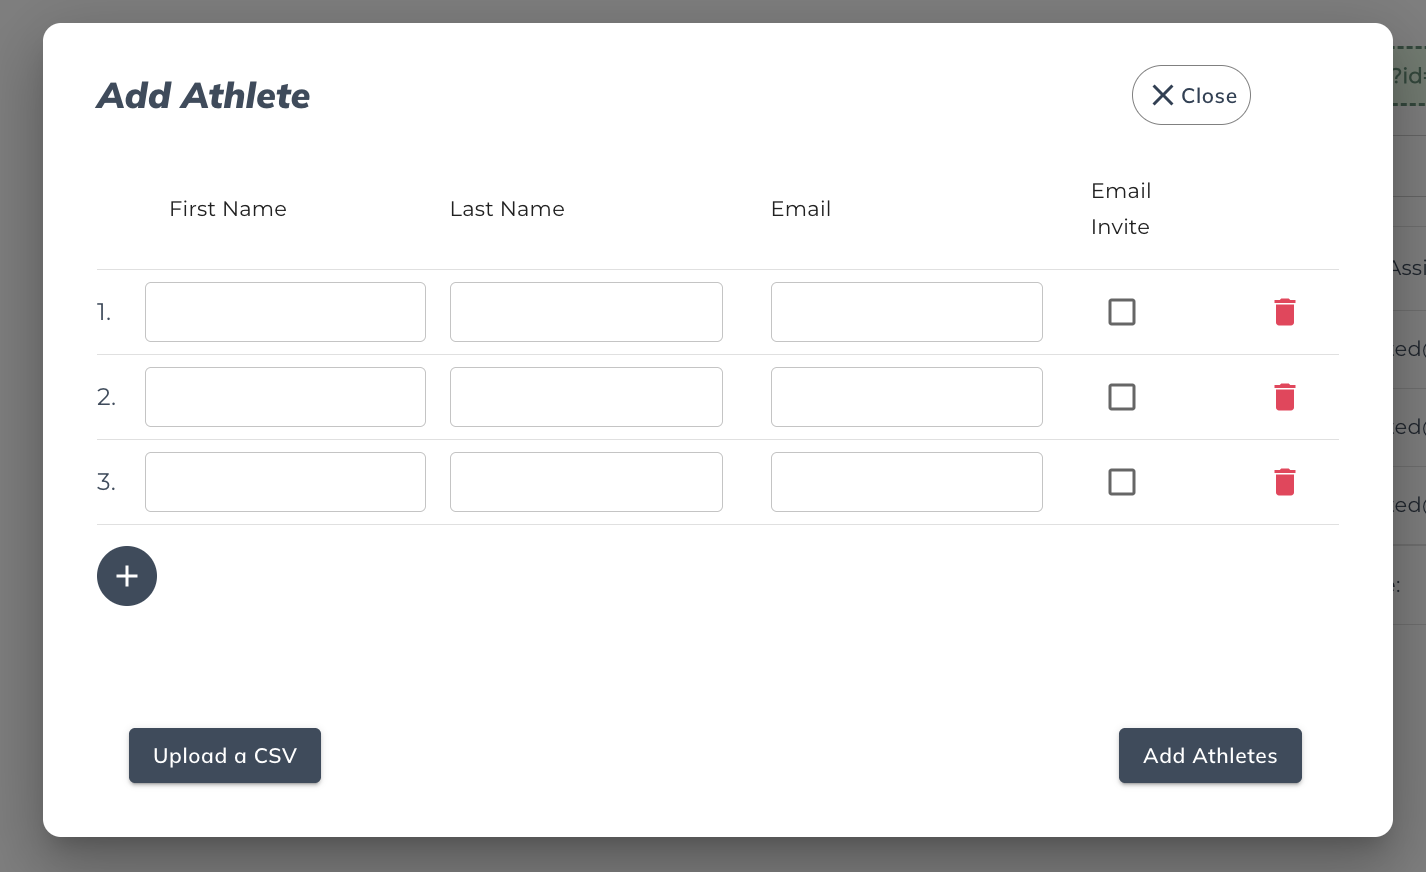Image resolution: width=1426 pixels, height=872 pixels.
Task: Focus Email field in row 3
Action: [906, 482]
